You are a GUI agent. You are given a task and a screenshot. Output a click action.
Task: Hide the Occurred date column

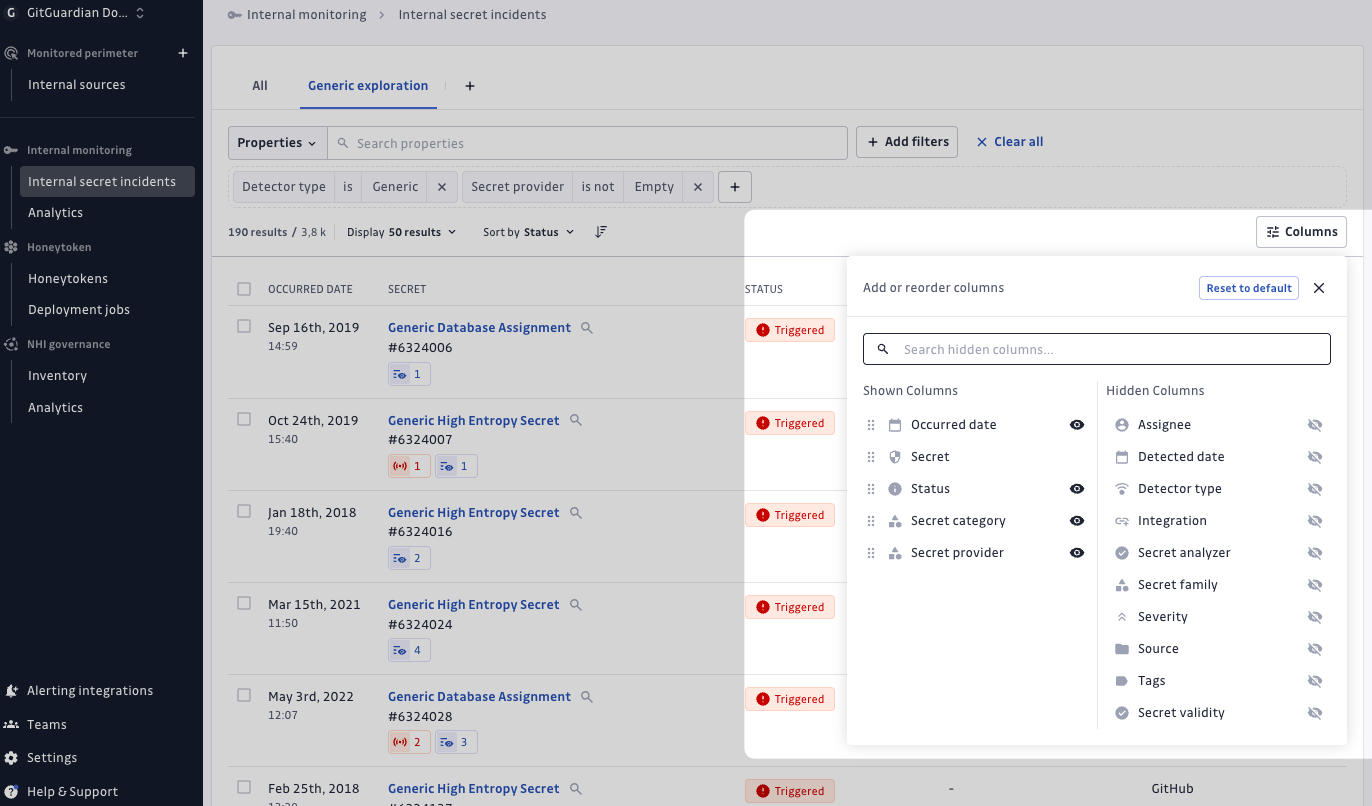point(1077,425)
